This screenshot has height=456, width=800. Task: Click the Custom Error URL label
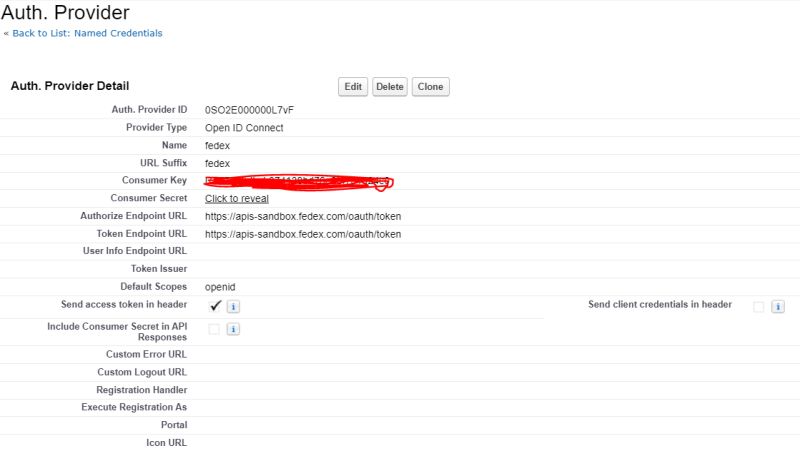point(146,354)
